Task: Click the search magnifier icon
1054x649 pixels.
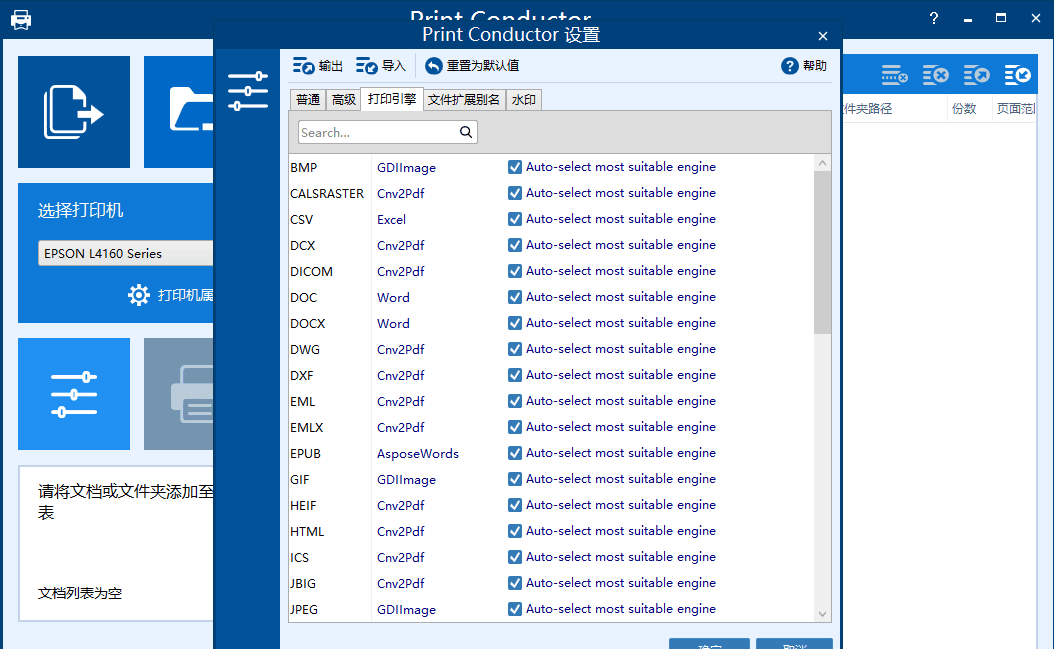Action: click(466, 132)
